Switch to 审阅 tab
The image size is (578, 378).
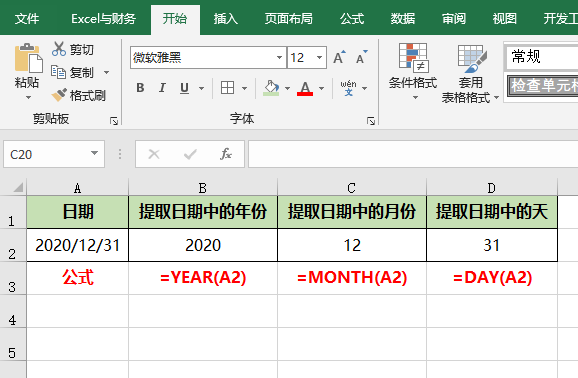click(454, 18)
